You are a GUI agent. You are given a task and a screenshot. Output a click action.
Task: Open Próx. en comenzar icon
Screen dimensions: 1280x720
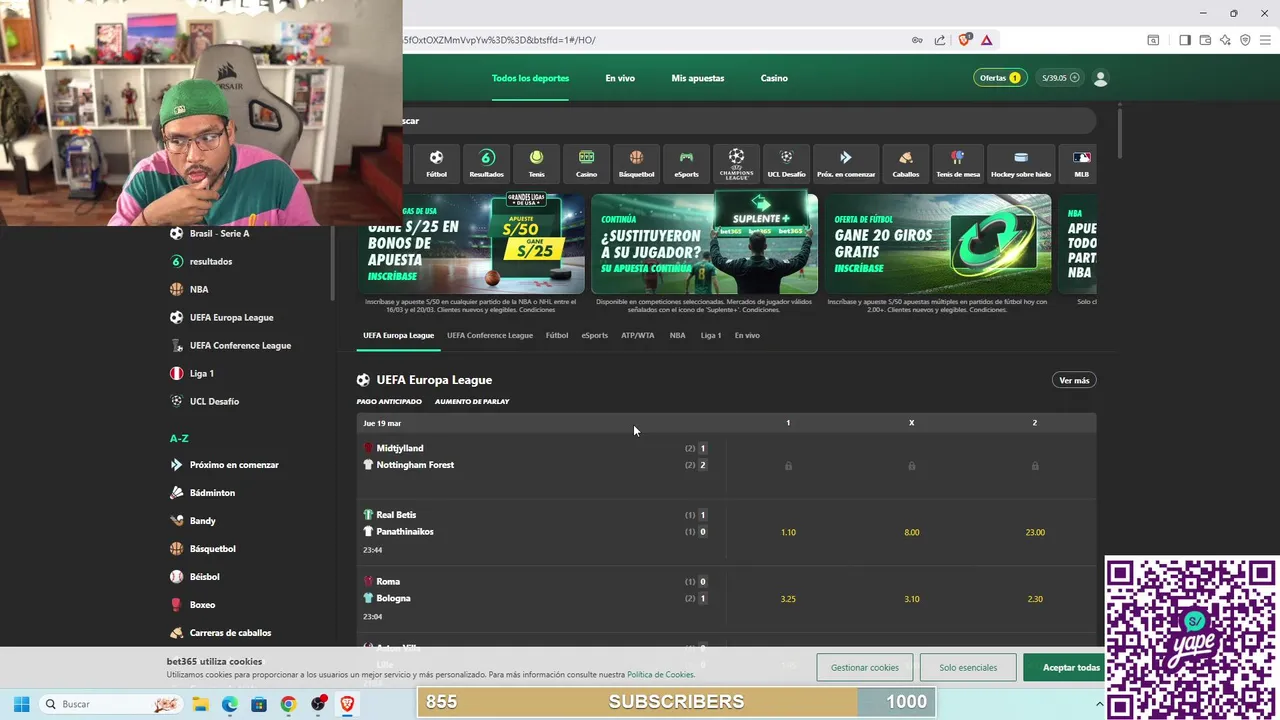(x=846, y=163)
